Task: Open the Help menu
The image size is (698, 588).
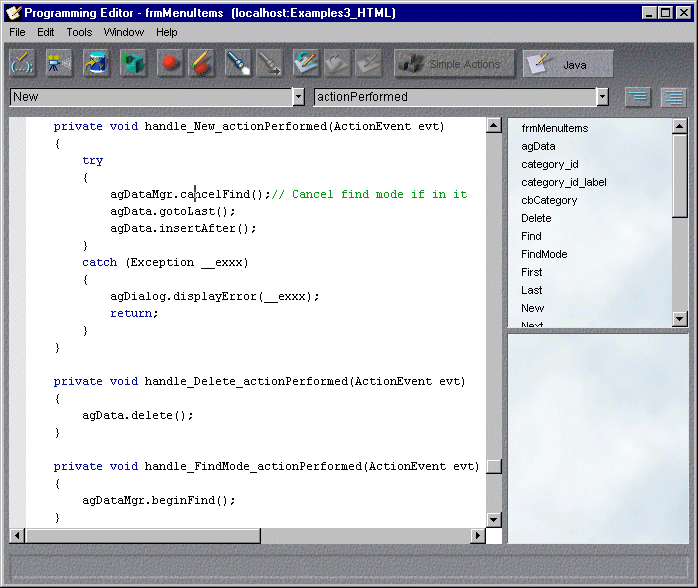Action: pos(166,32)
